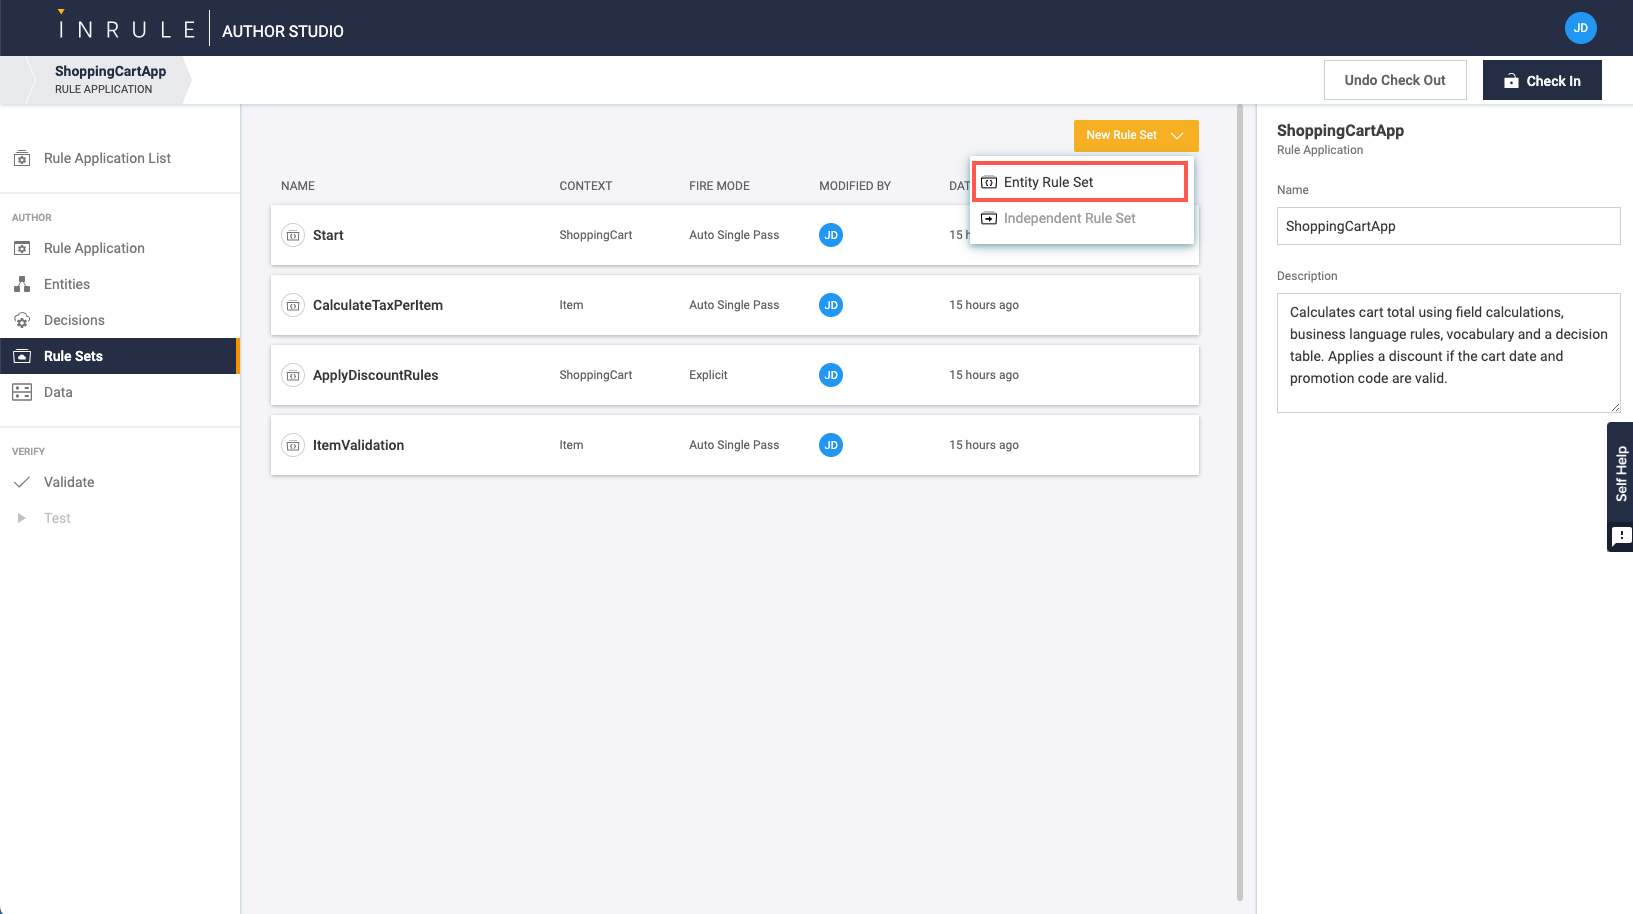Click the Data table icon in the sidebar
1633x914 pixels.
[22, 393]
